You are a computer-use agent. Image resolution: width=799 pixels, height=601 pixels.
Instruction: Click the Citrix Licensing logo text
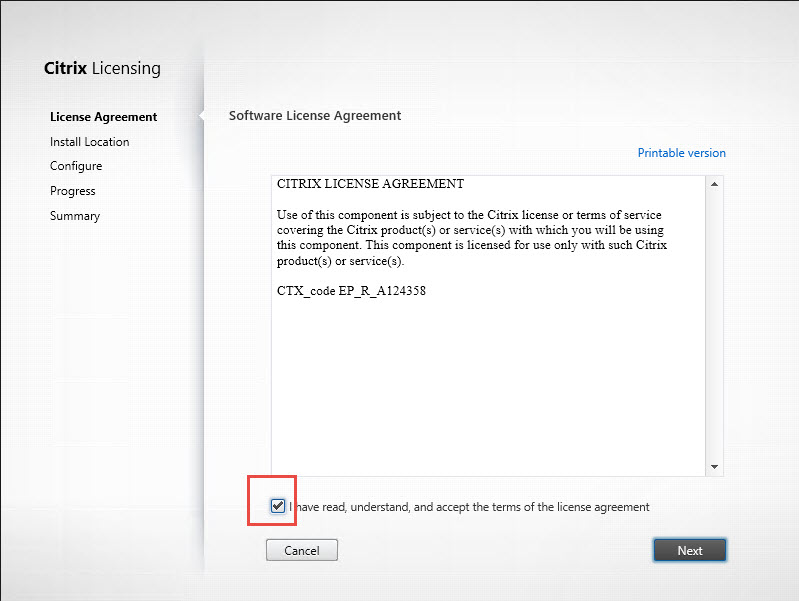pos(102,68)
